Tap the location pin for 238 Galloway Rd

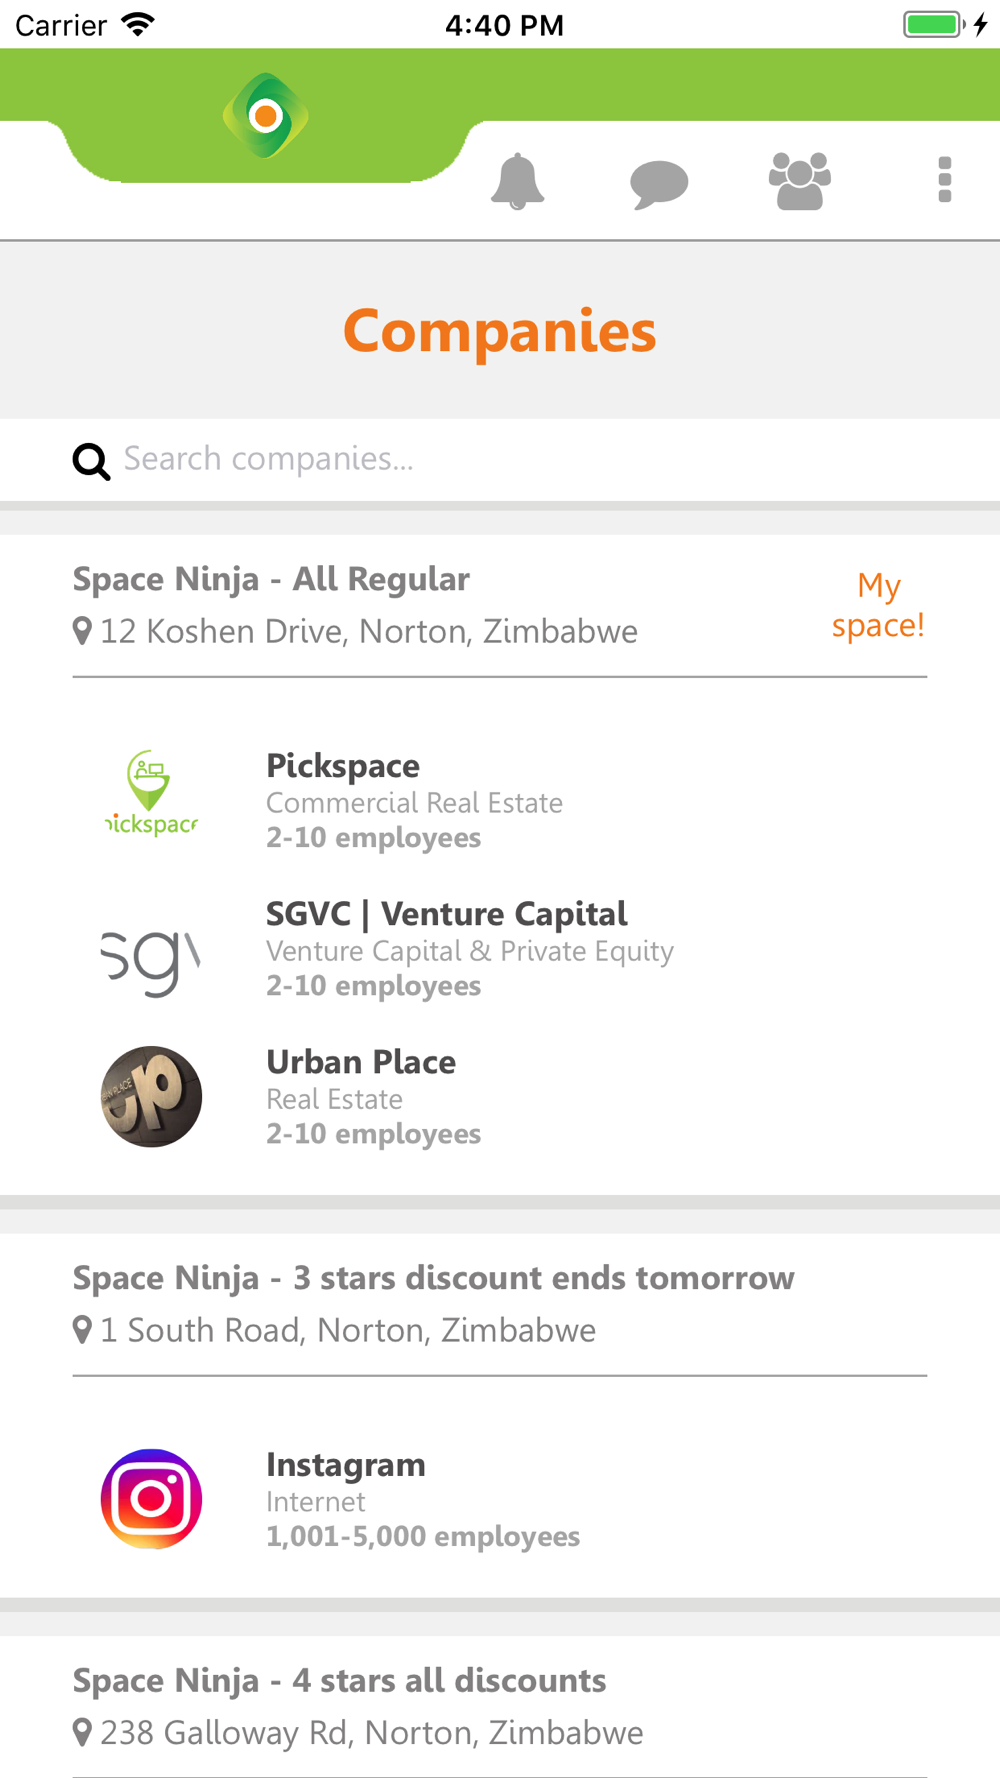82,1732
